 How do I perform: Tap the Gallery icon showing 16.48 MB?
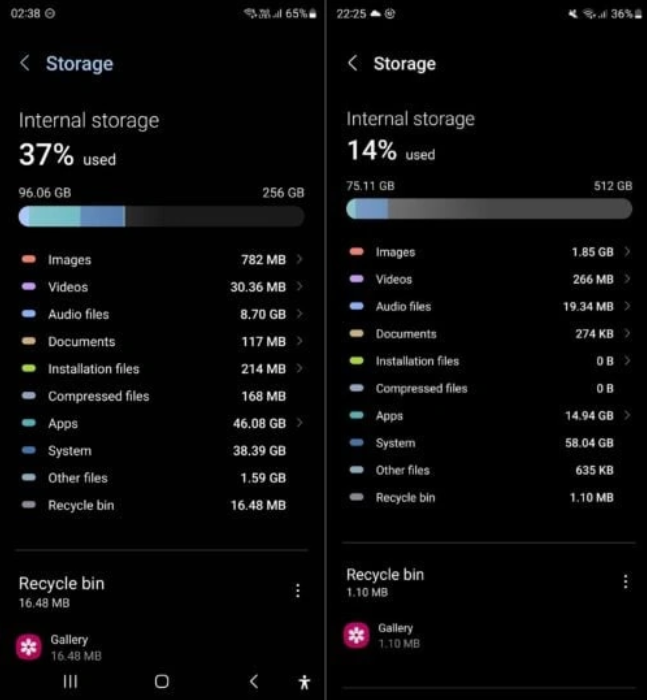click(29, 647)
